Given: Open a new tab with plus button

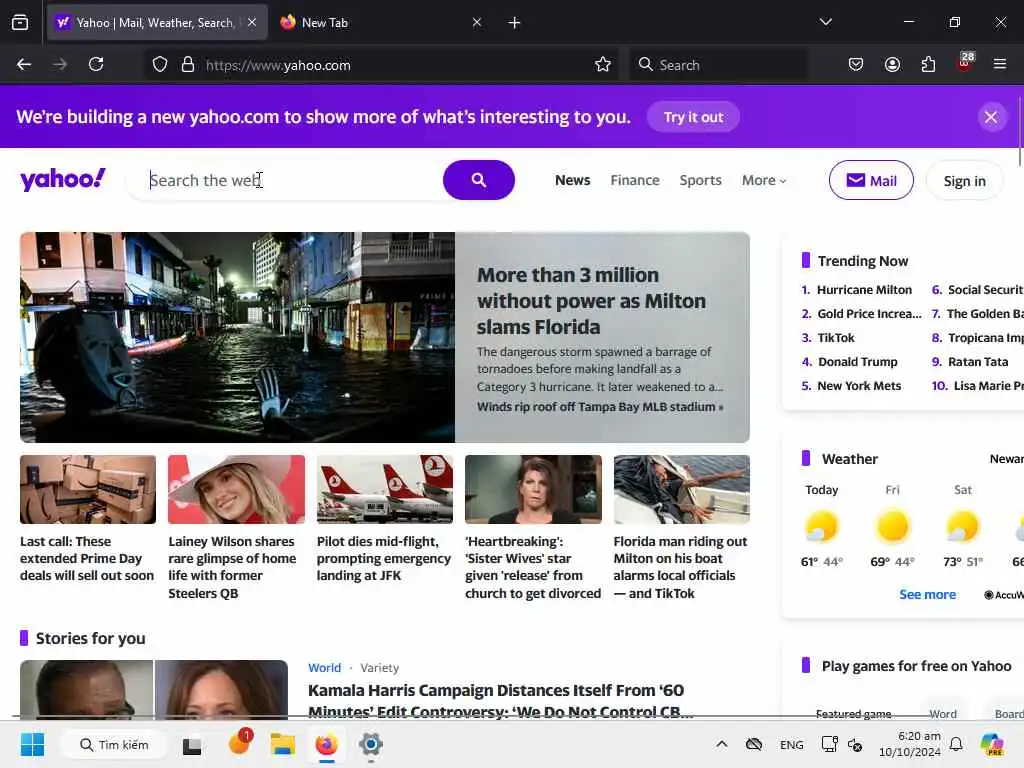Looking at the screenshot, I should click(515, 23).
